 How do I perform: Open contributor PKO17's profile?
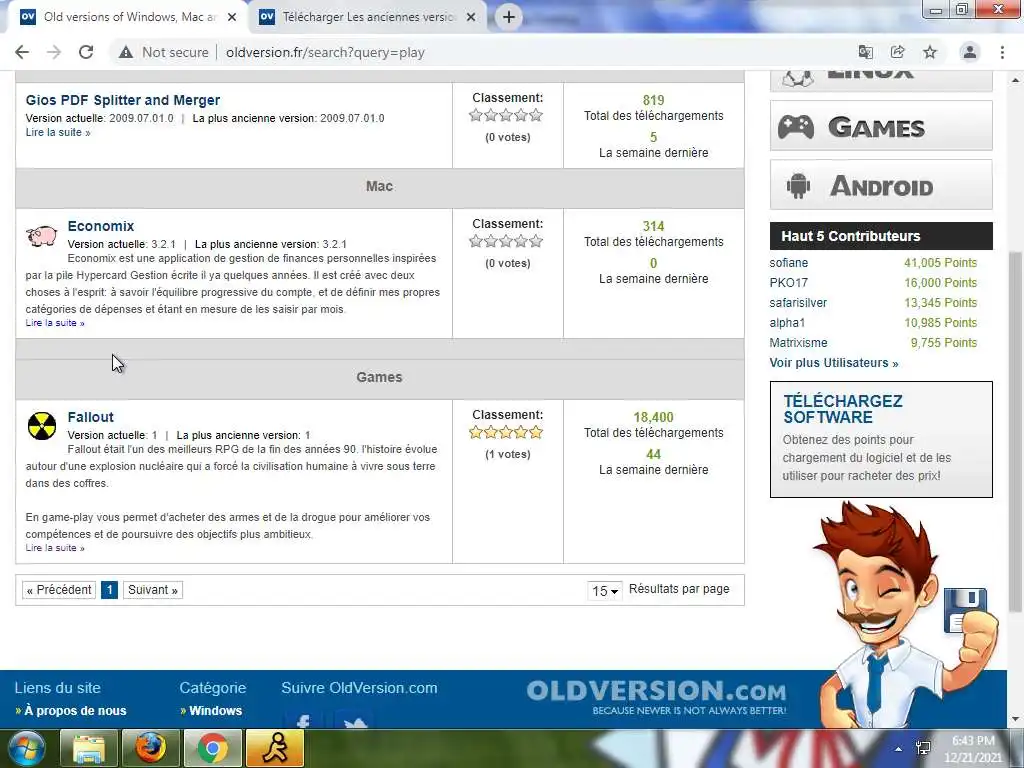(x=789, y=283)
